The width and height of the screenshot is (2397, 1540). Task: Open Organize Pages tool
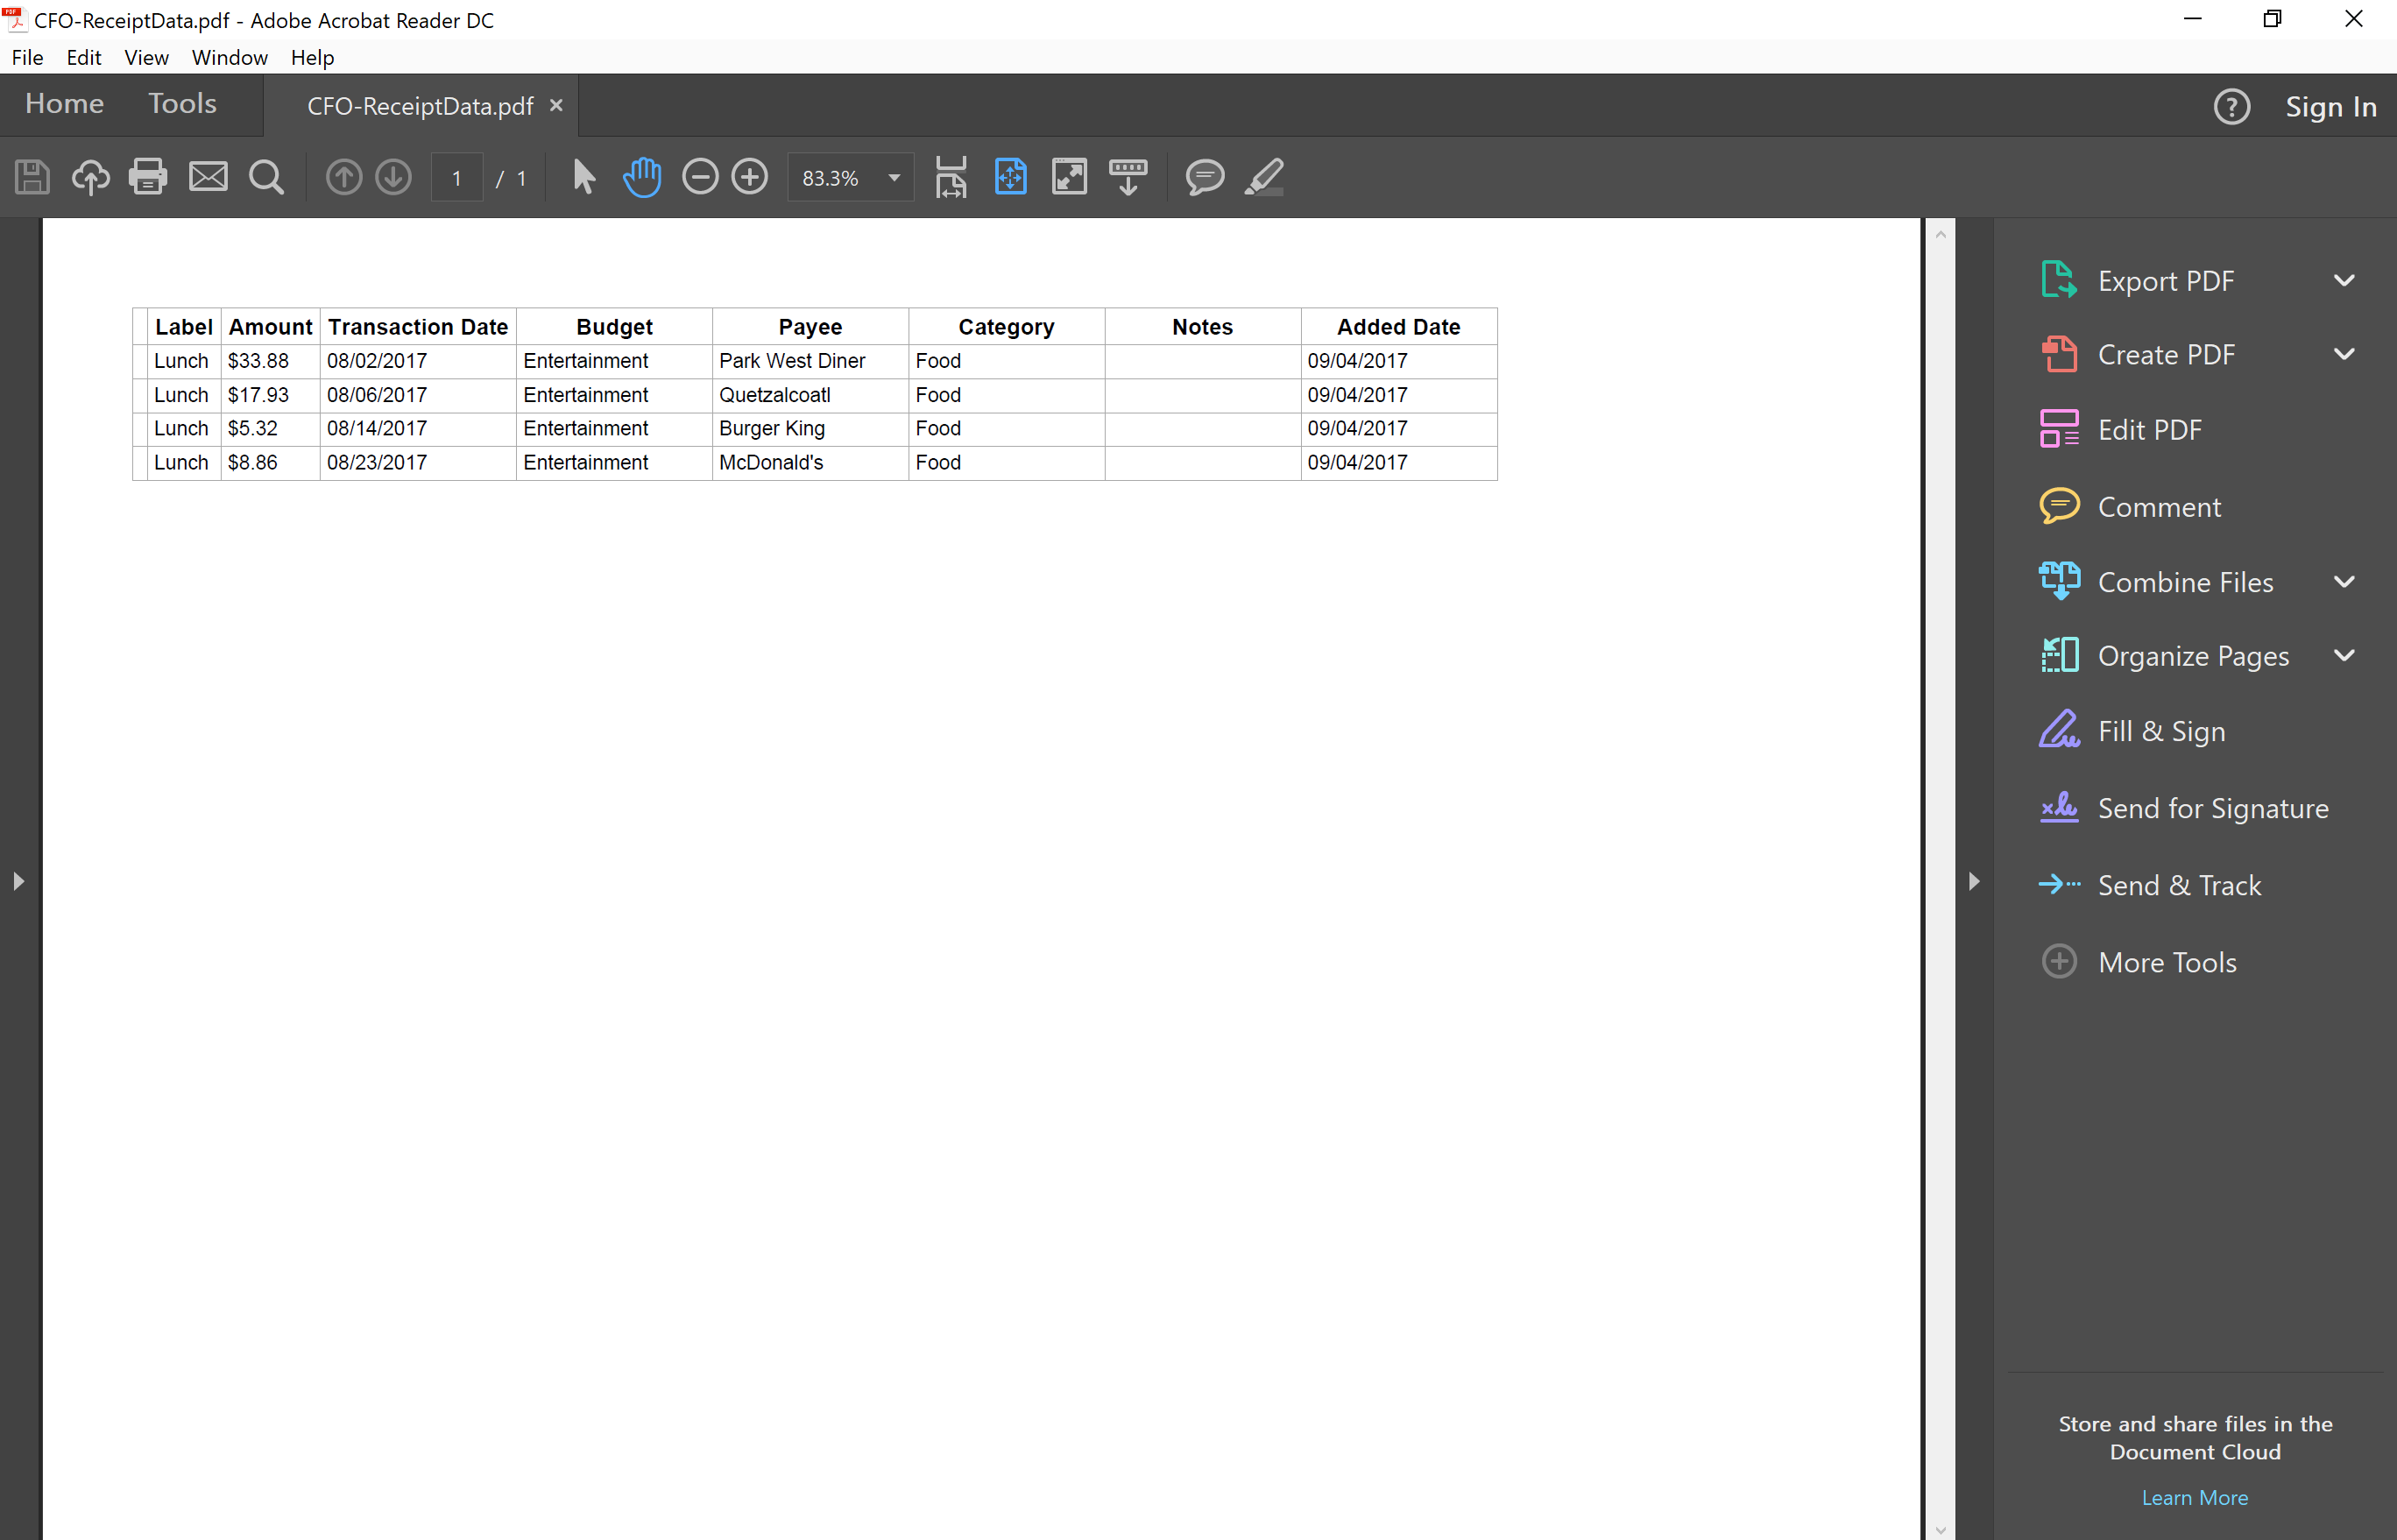pos(2164,655)
